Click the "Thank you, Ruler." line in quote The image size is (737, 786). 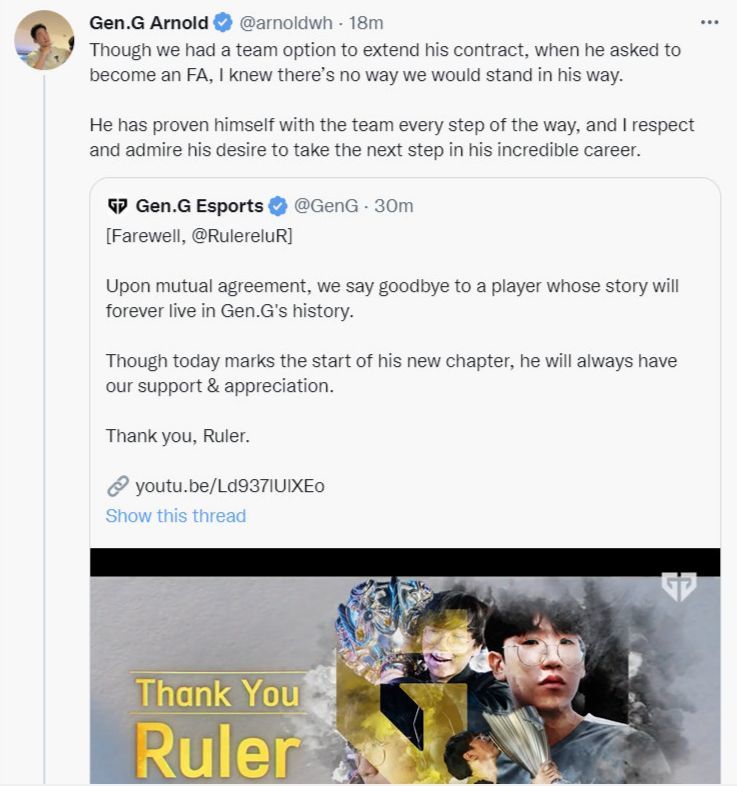(172, 436)
